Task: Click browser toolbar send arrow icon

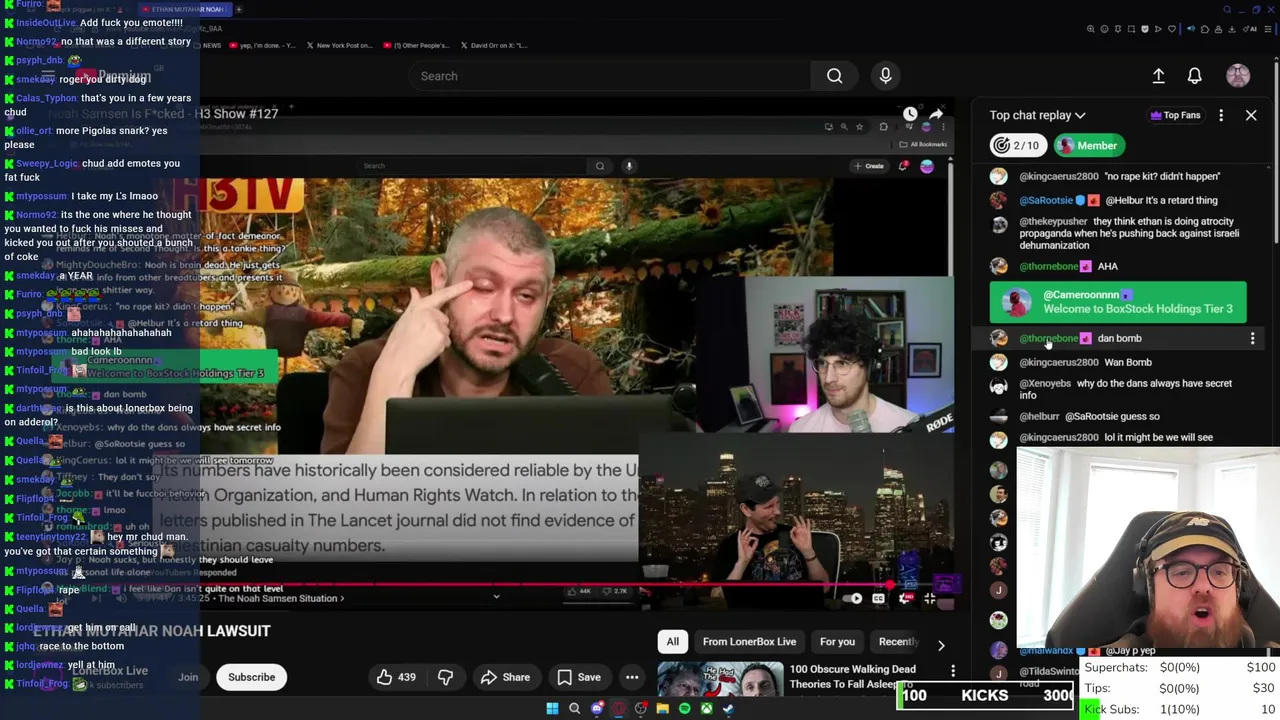Action: 1158,29
